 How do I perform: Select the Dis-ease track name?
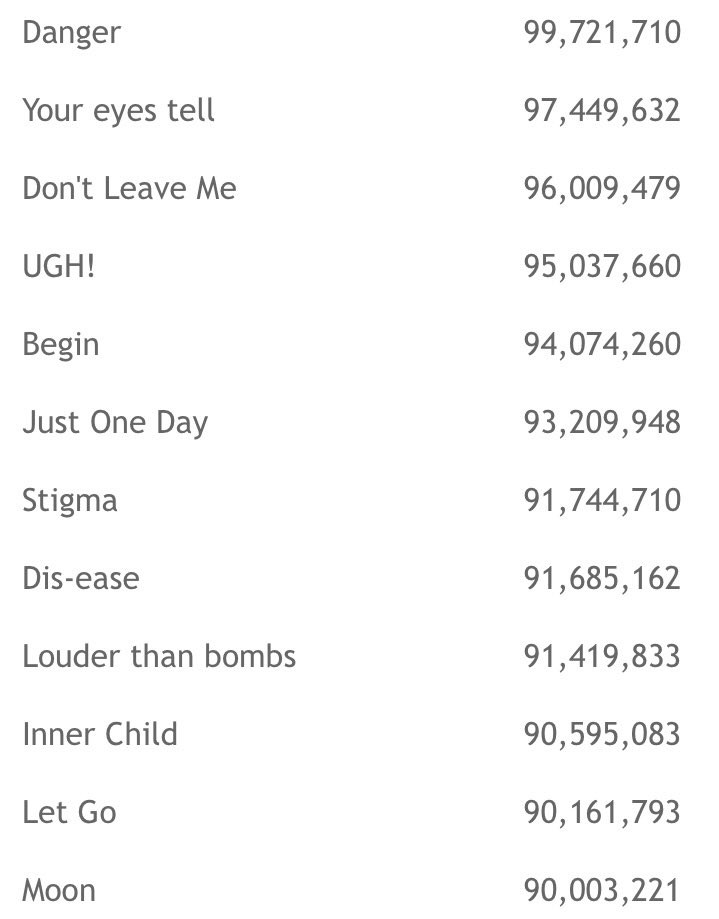(81, 578)
